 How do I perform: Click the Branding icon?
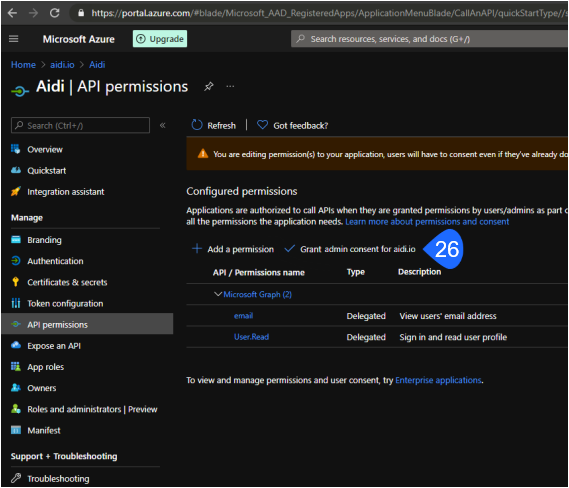pos(16,239)
